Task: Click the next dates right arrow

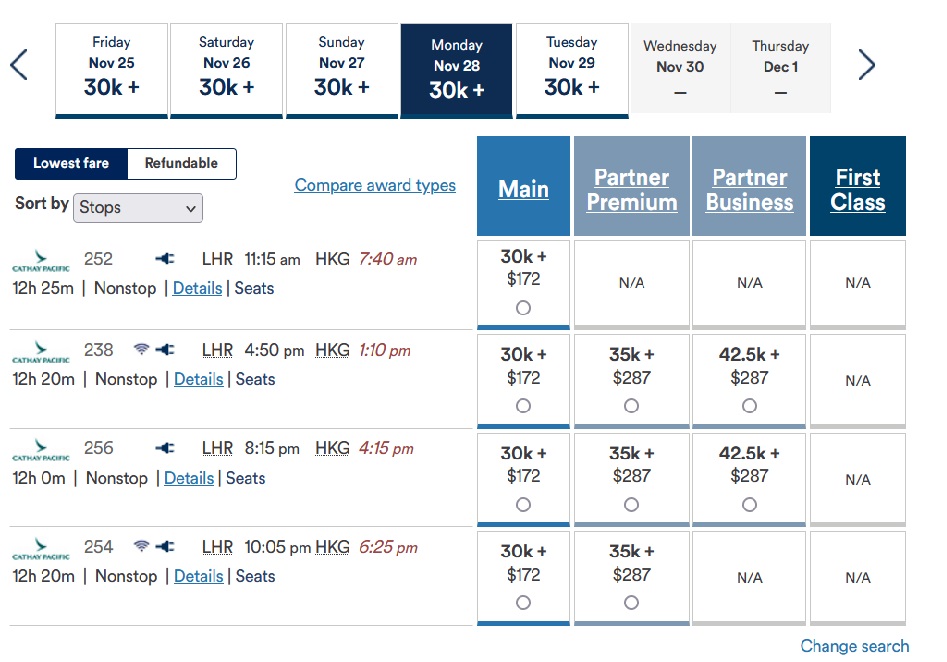Action: [x=866, y=66]
